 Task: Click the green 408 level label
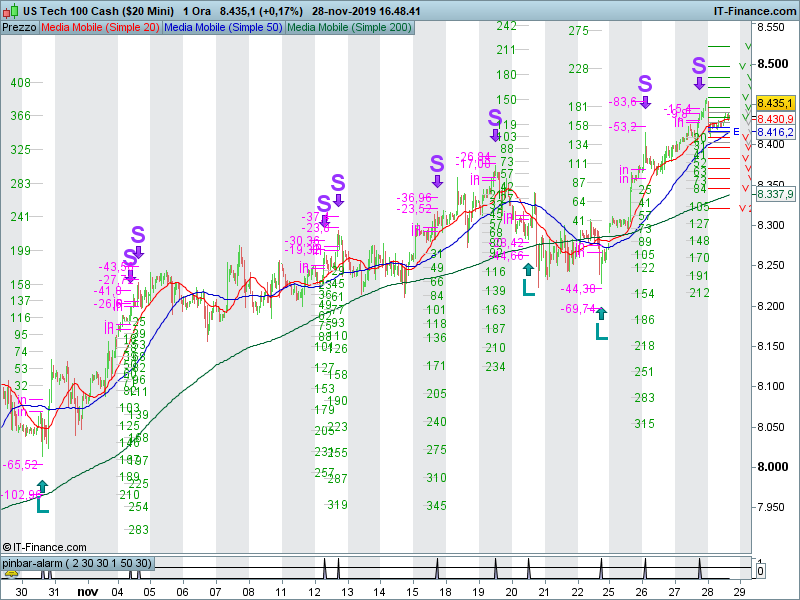coord(20,83)
